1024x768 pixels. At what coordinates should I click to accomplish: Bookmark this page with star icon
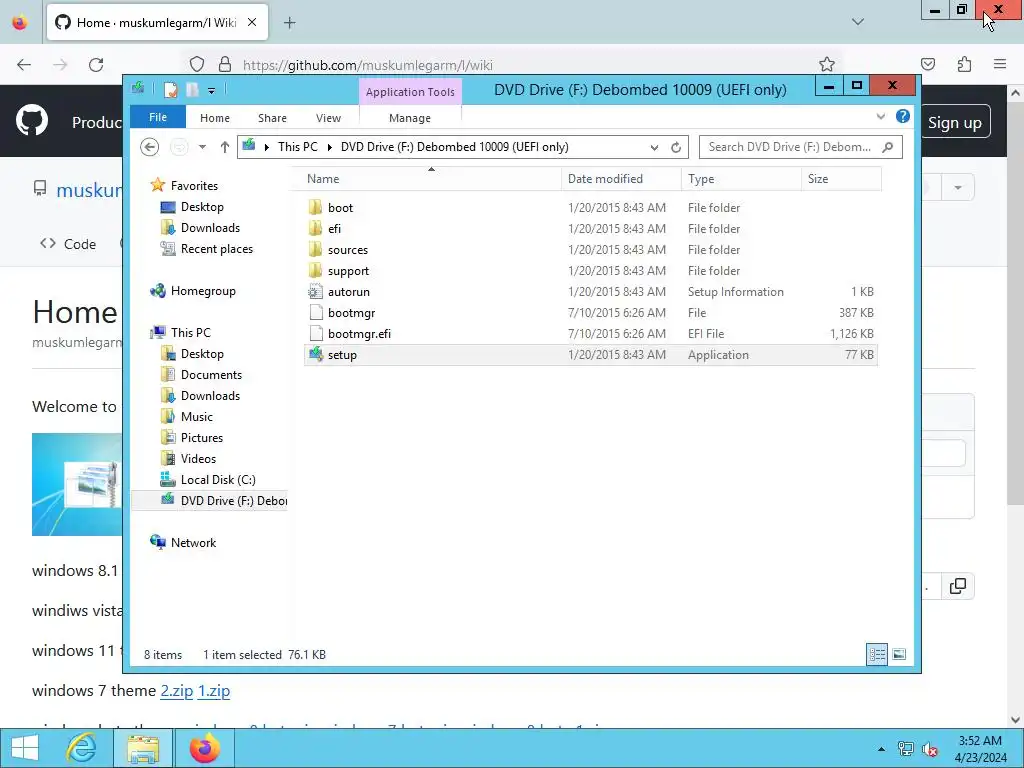[x=827, y=65]
